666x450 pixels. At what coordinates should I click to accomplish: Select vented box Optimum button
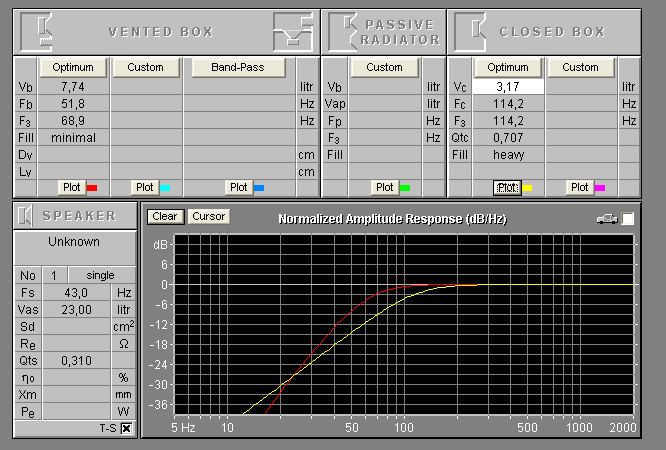(73, 68)
